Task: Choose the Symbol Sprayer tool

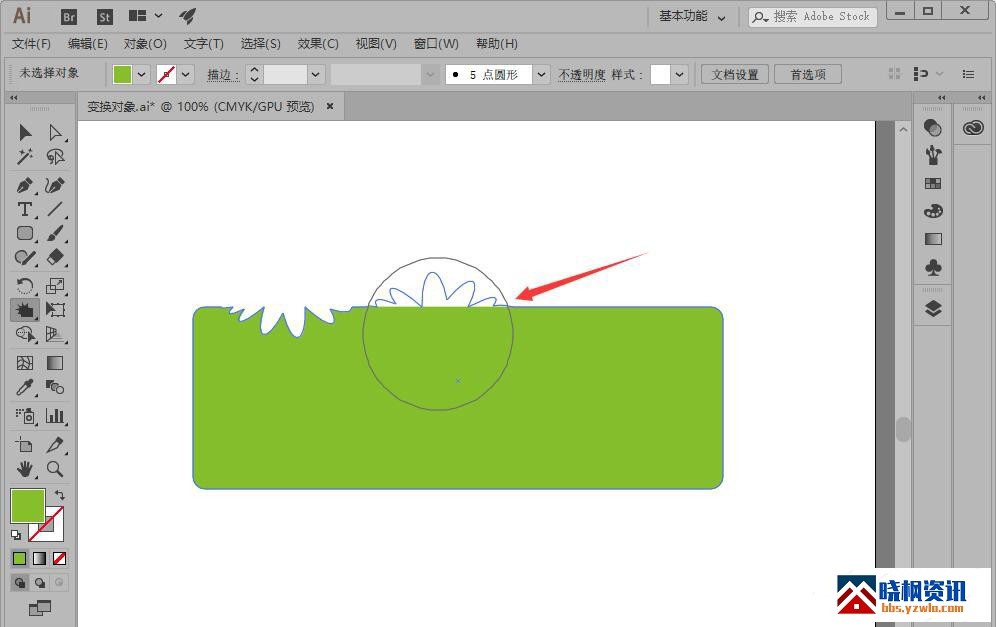Action: click(x=25, y=415)
